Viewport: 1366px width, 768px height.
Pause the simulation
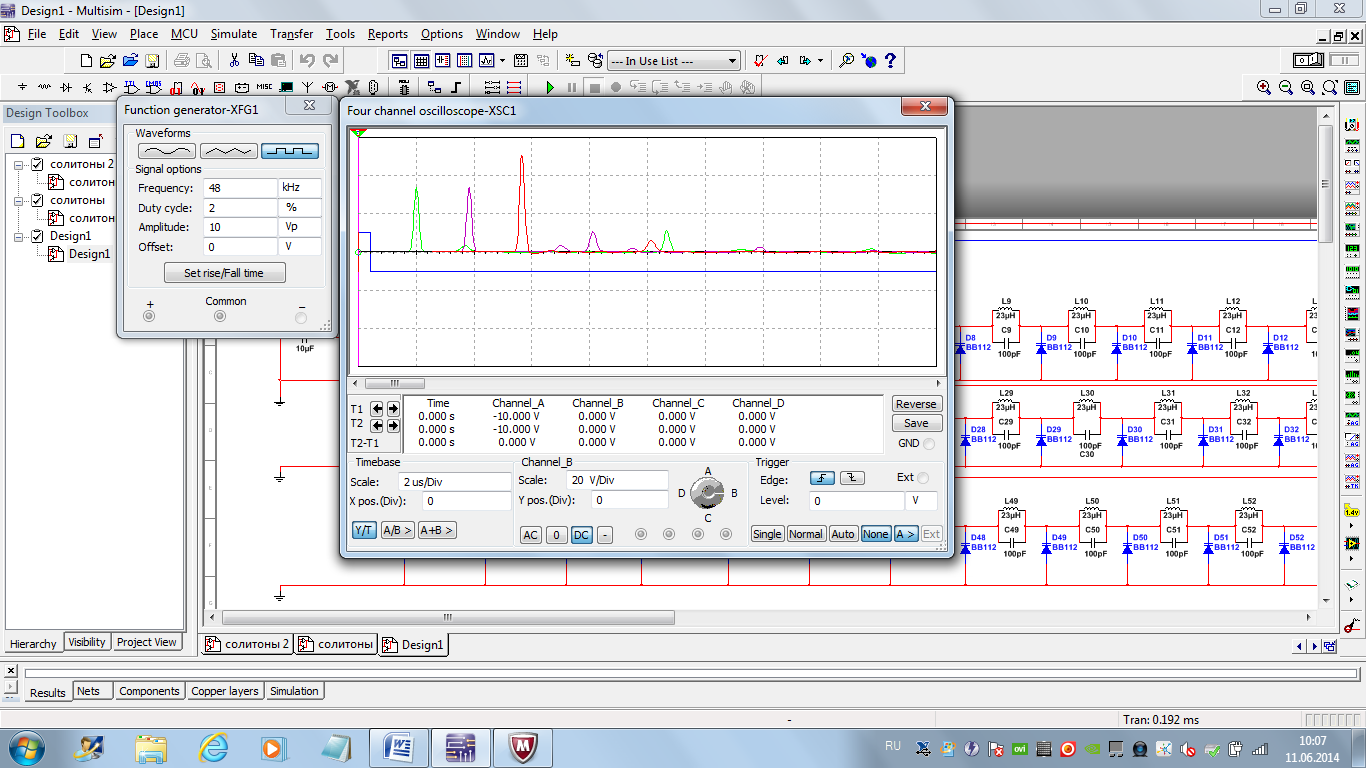pos(572,87)
